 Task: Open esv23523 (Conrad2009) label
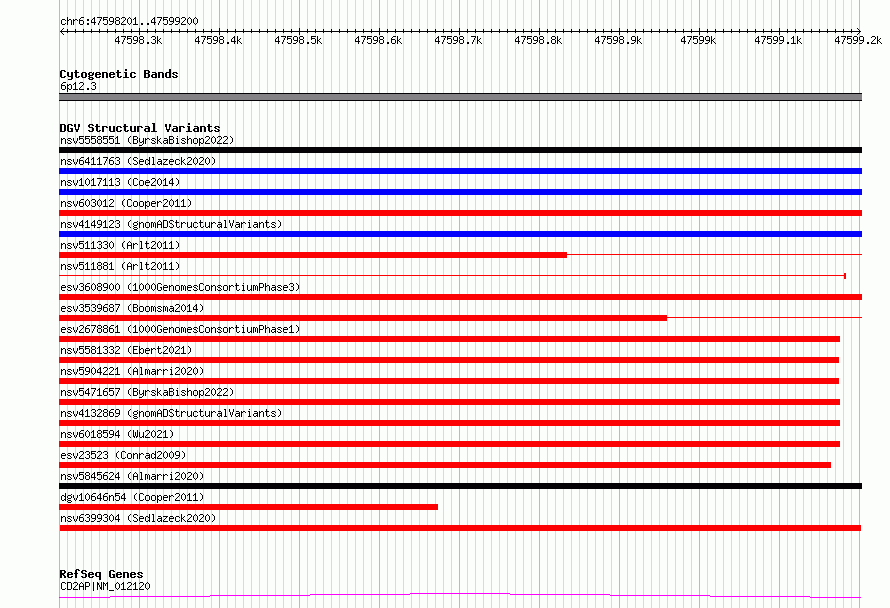pyautogui.click(x=123, y=455)
